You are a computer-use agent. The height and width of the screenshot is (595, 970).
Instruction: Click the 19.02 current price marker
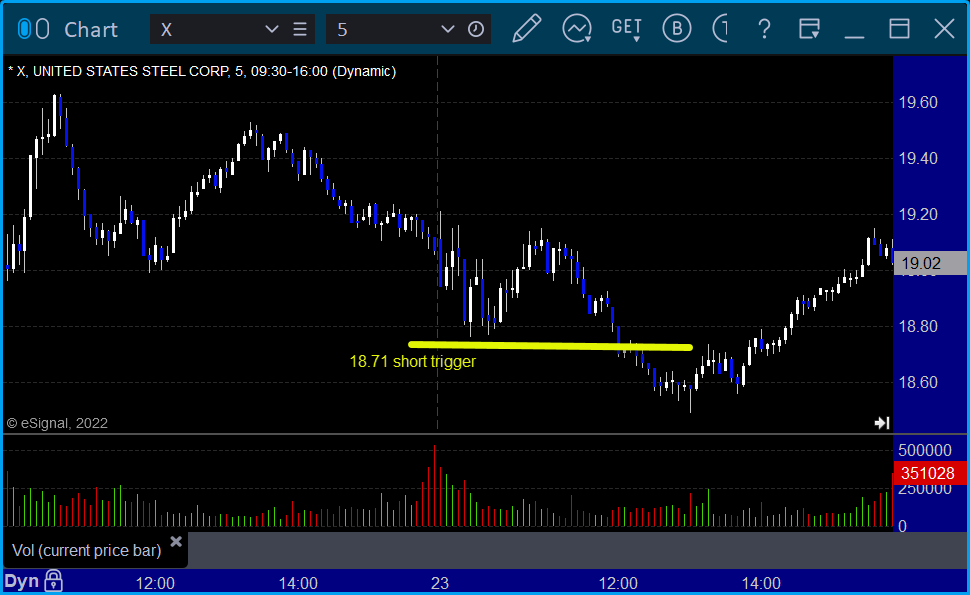click(930, 263)
